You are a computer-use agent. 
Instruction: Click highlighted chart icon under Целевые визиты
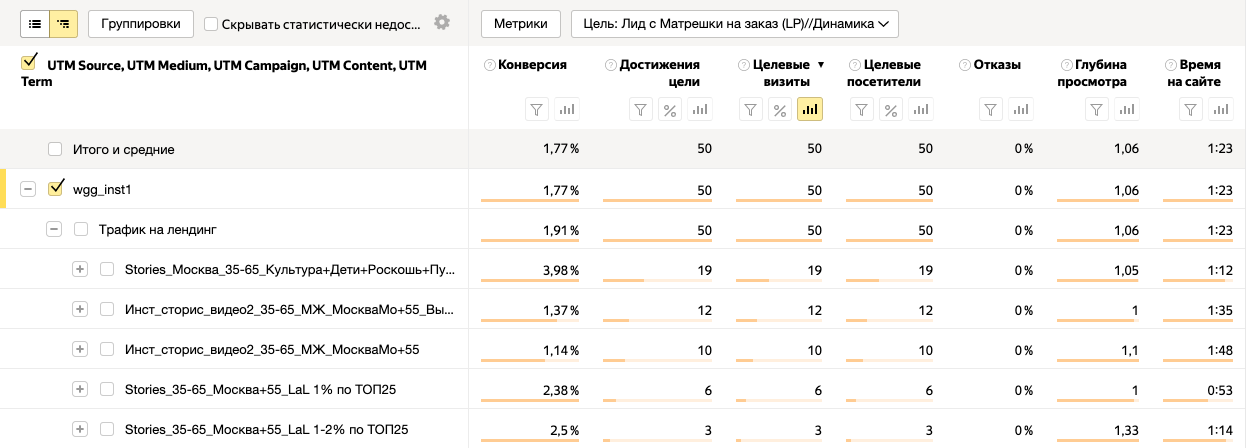click(x=810, y=109)
